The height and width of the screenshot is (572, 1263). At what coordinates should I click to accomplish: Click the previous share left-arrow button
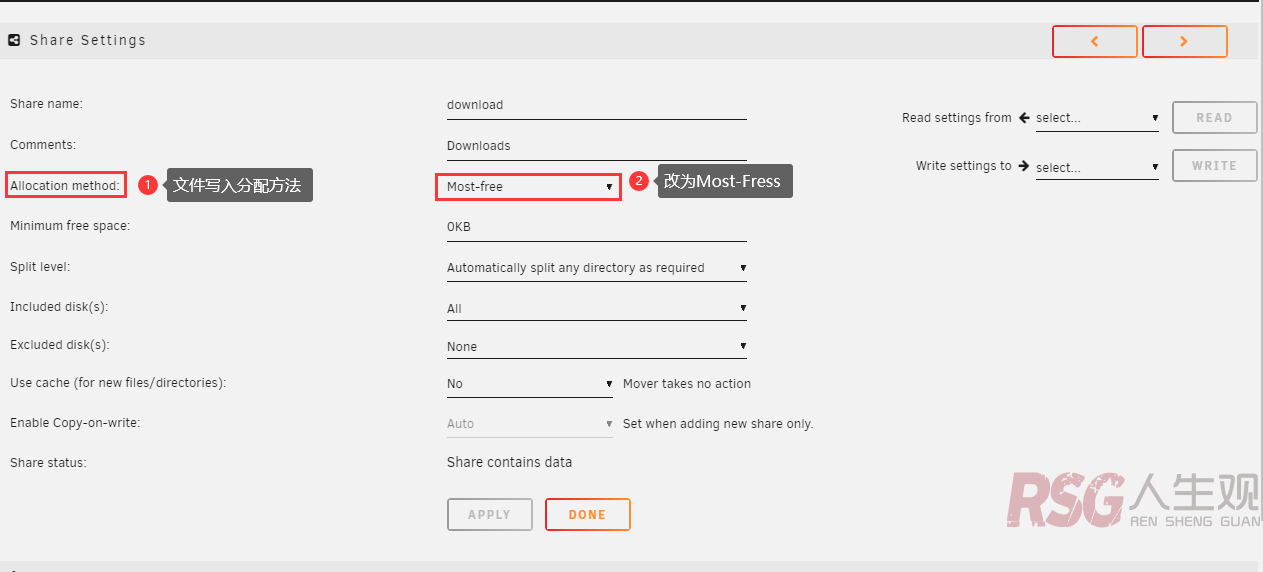coord(1094,41)
